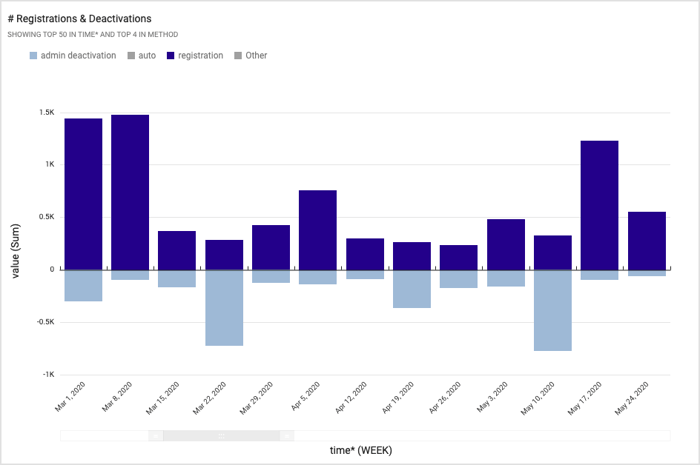Click the Mar 22, 2020 admin deactivation bar

pos(224,307)
